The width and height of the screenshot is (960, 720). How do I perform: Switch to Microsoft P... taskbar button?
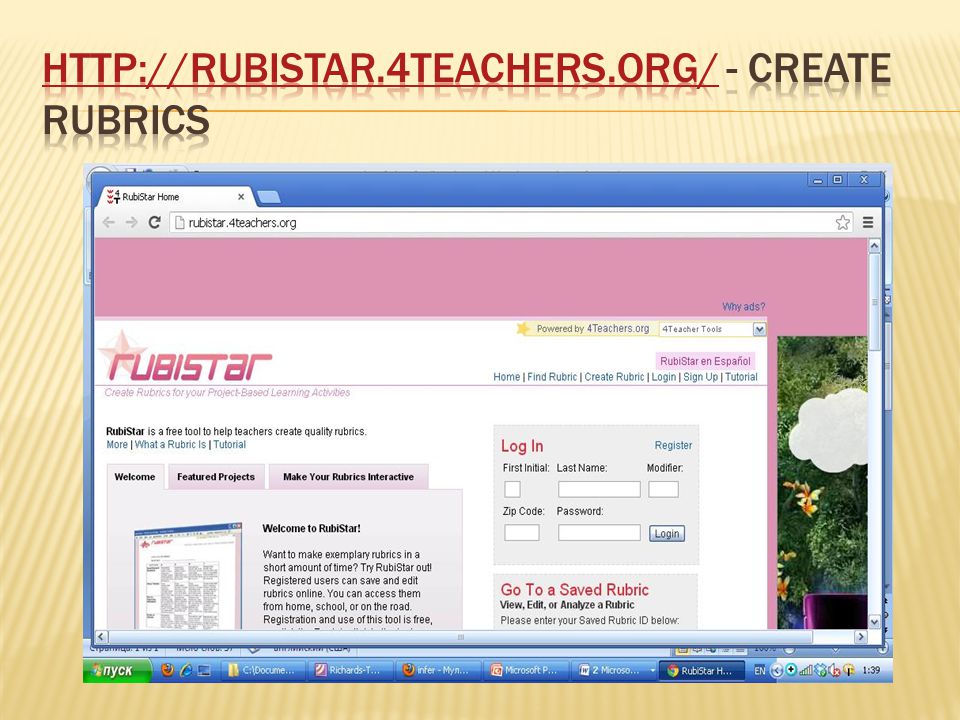(x=525, y=670)
